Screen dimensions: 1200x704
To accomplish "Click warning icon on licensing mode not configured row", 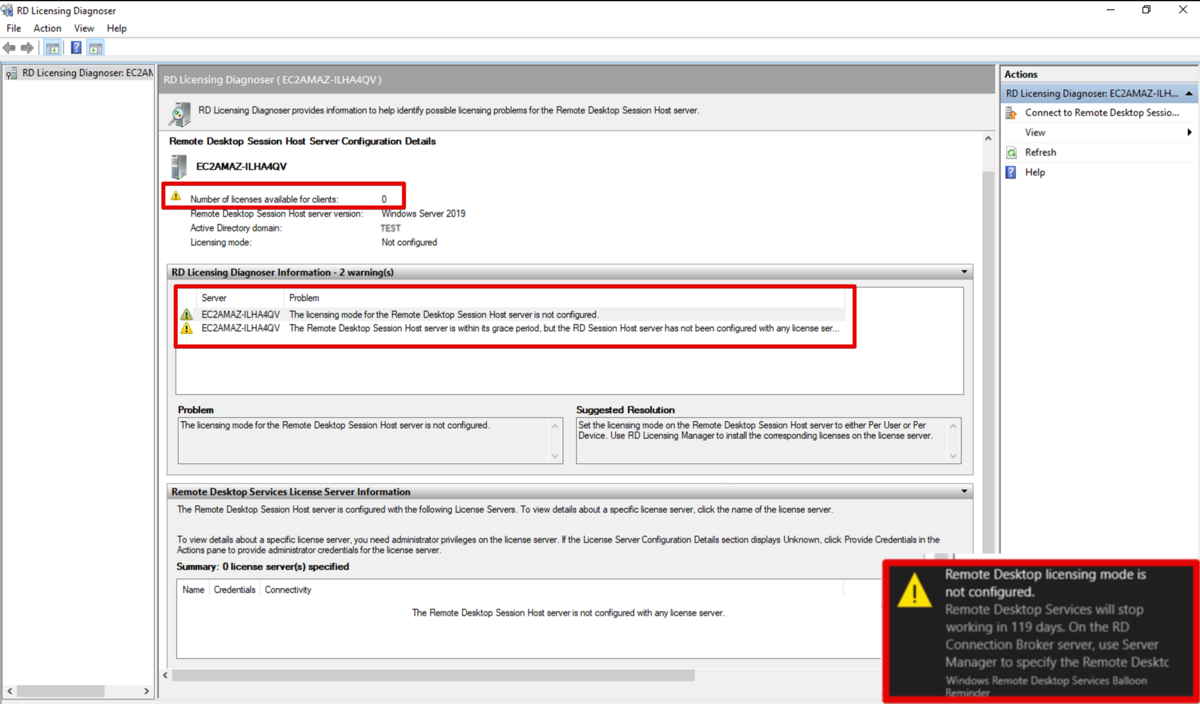I will click(186, 314).
